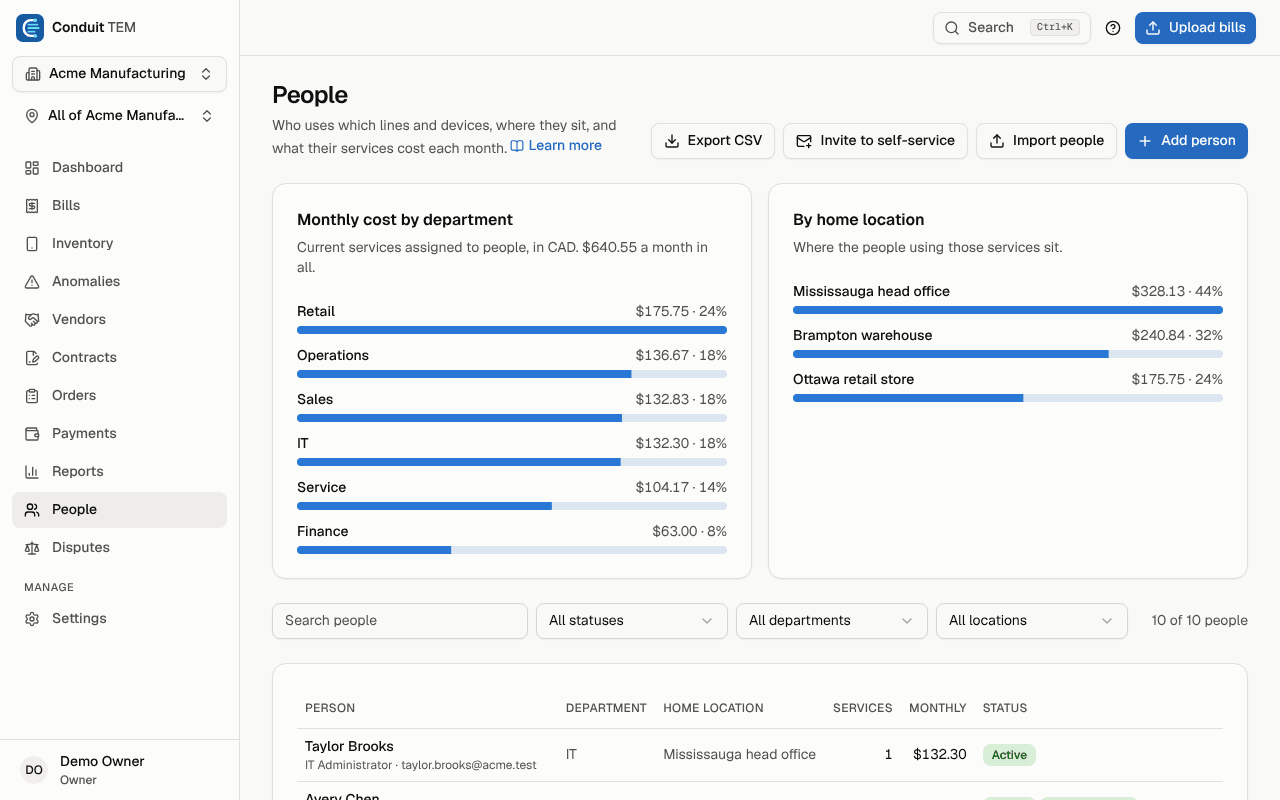Viewport: 1280px width, 800px height.
Task: Click the Inventory icon in sidebar
Action: (32, 244)
